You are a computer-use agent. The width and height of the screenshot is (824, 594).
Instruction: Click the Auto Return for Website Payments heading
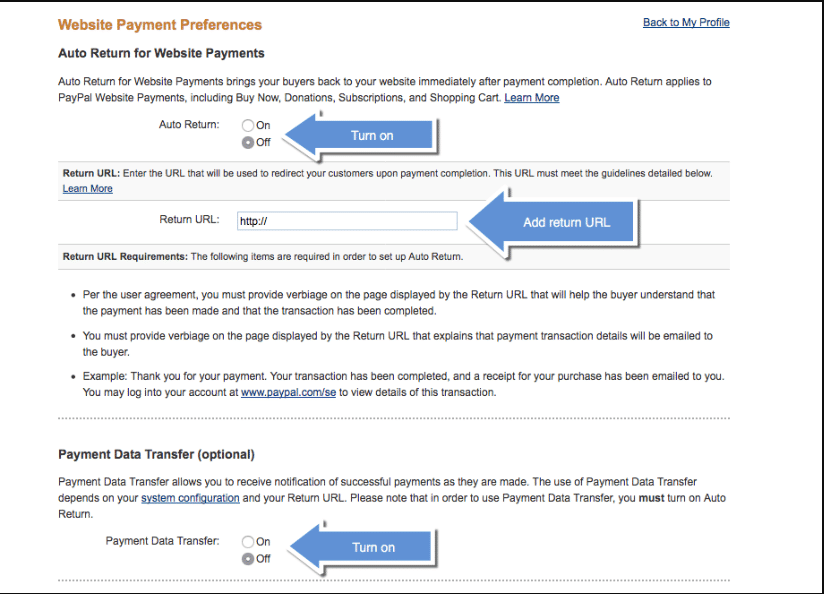[162, 53]
